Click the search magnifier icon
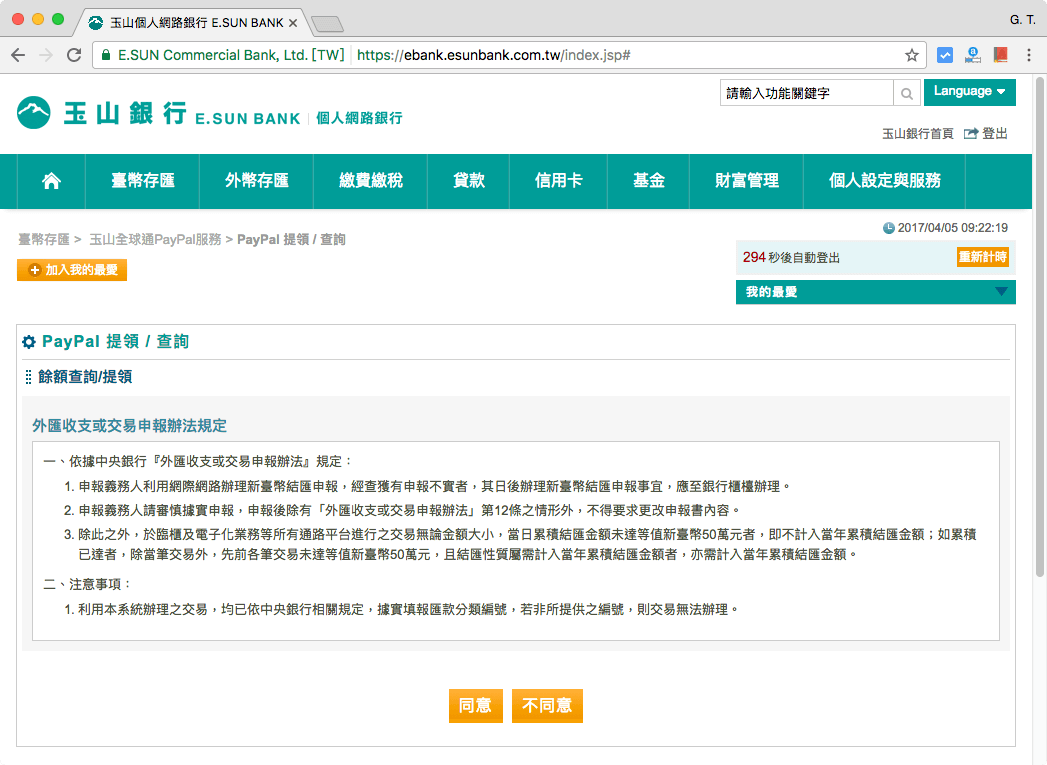Screen dimensions: 1047x765 point(906,92)
